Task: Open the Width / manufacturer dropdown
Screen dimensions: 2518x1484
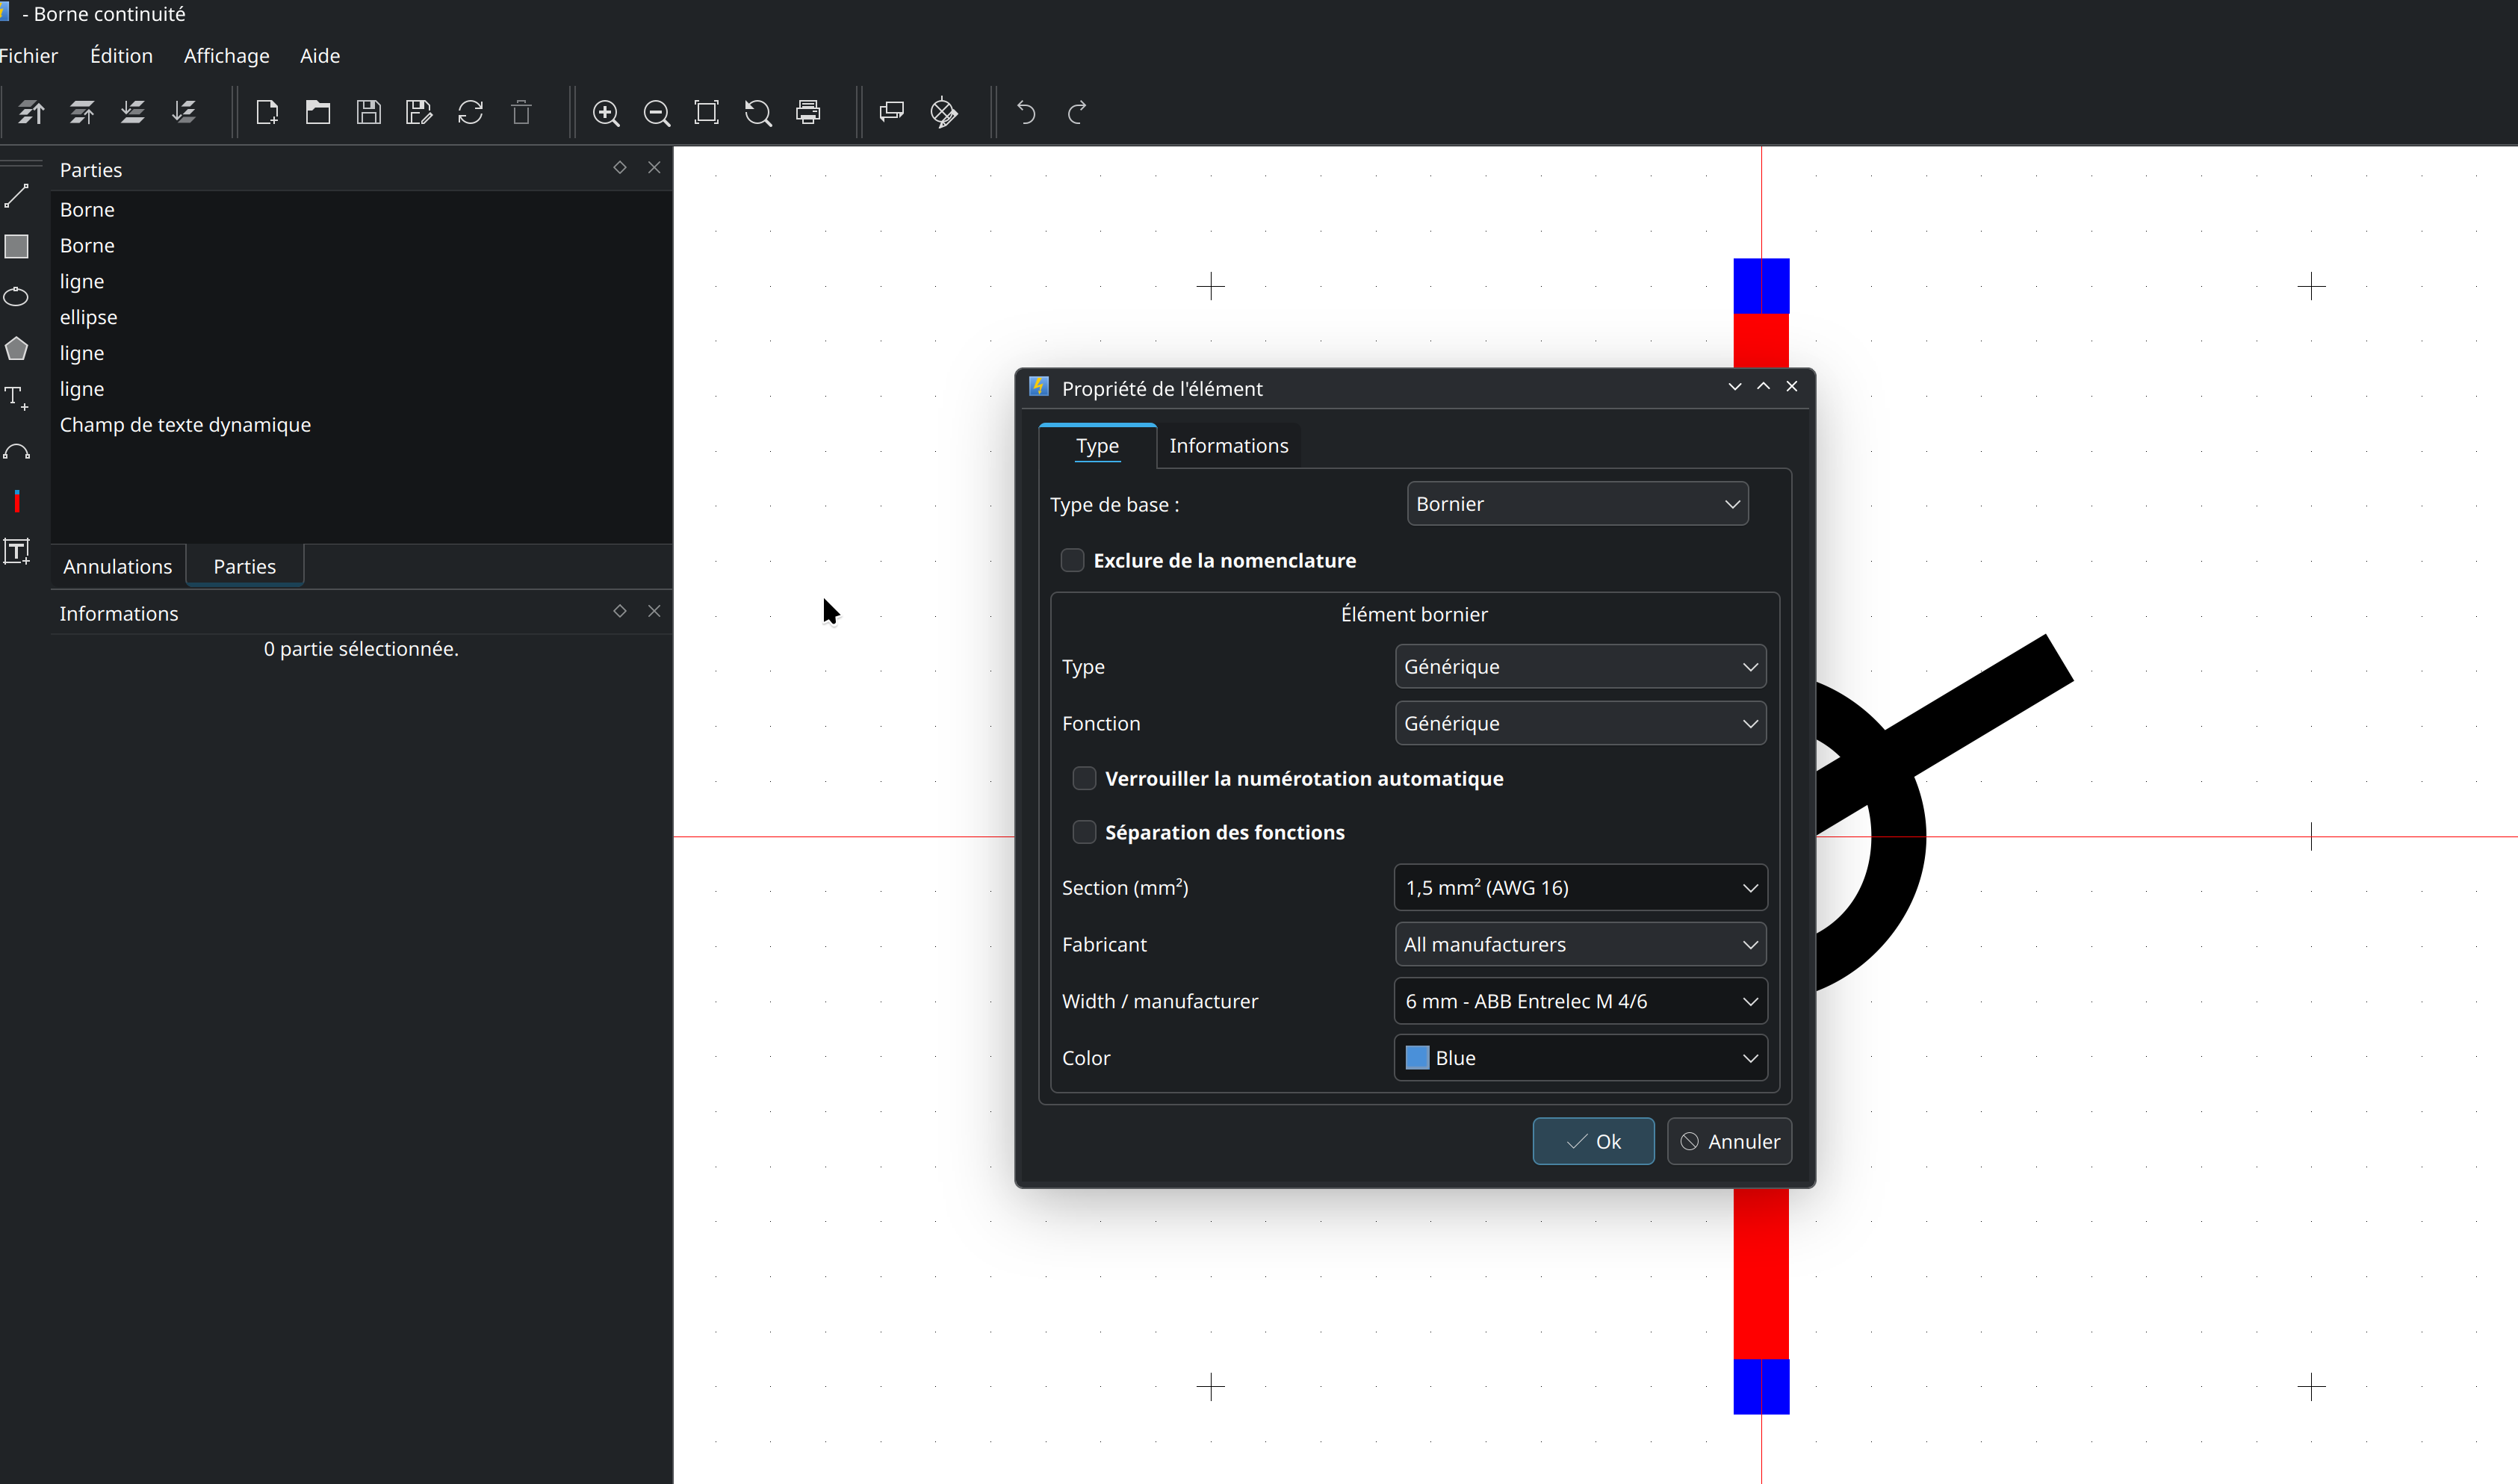Action: [1580, 1001]
